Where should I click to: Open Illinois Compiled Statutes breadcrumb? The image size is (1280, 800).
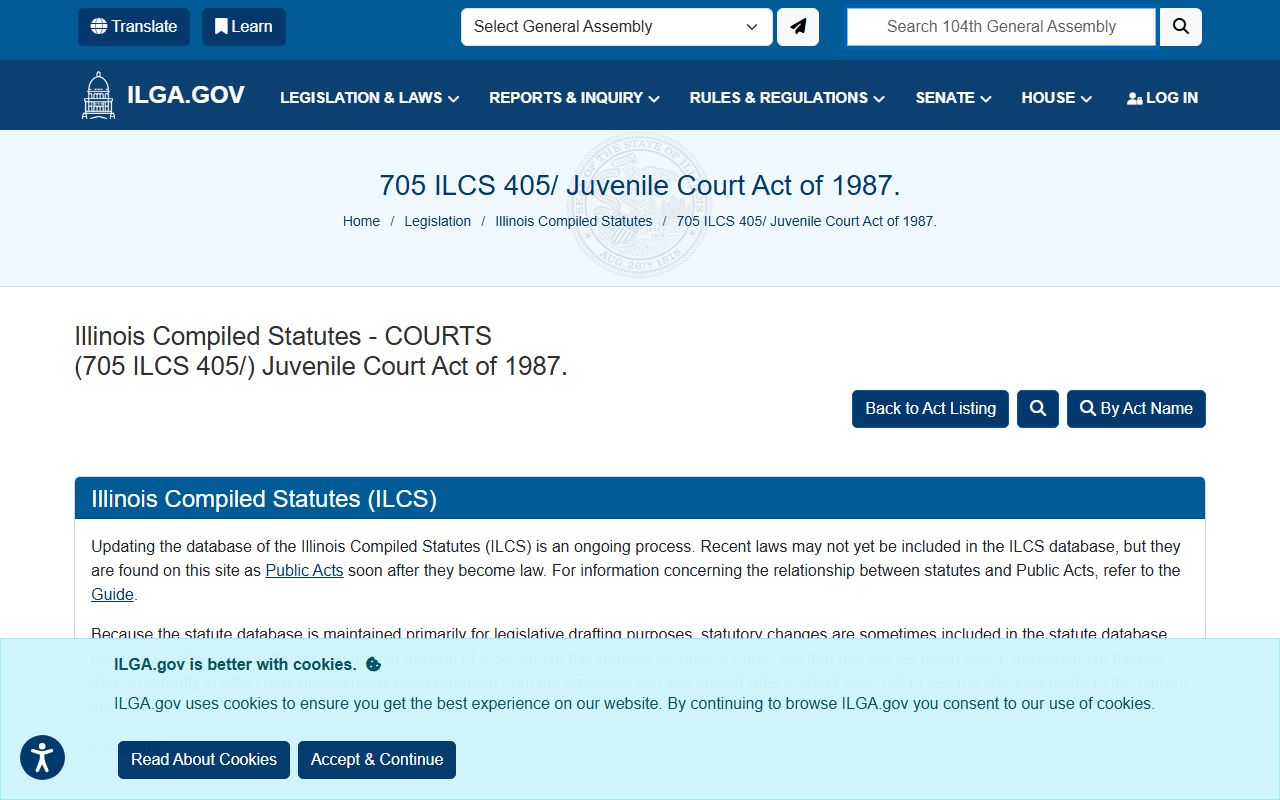[574, 221]
